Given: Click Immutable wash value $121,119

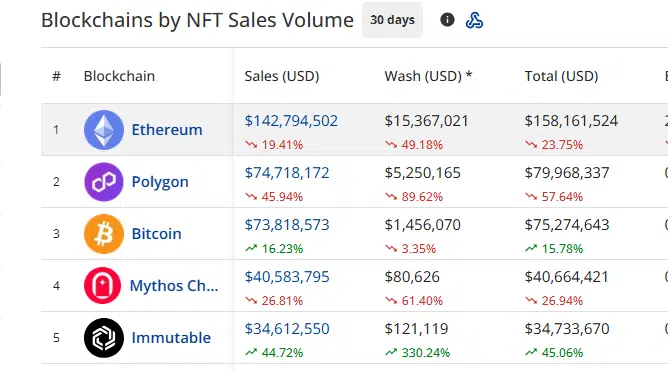Looking at the screenshot, I should pos(416,329).
